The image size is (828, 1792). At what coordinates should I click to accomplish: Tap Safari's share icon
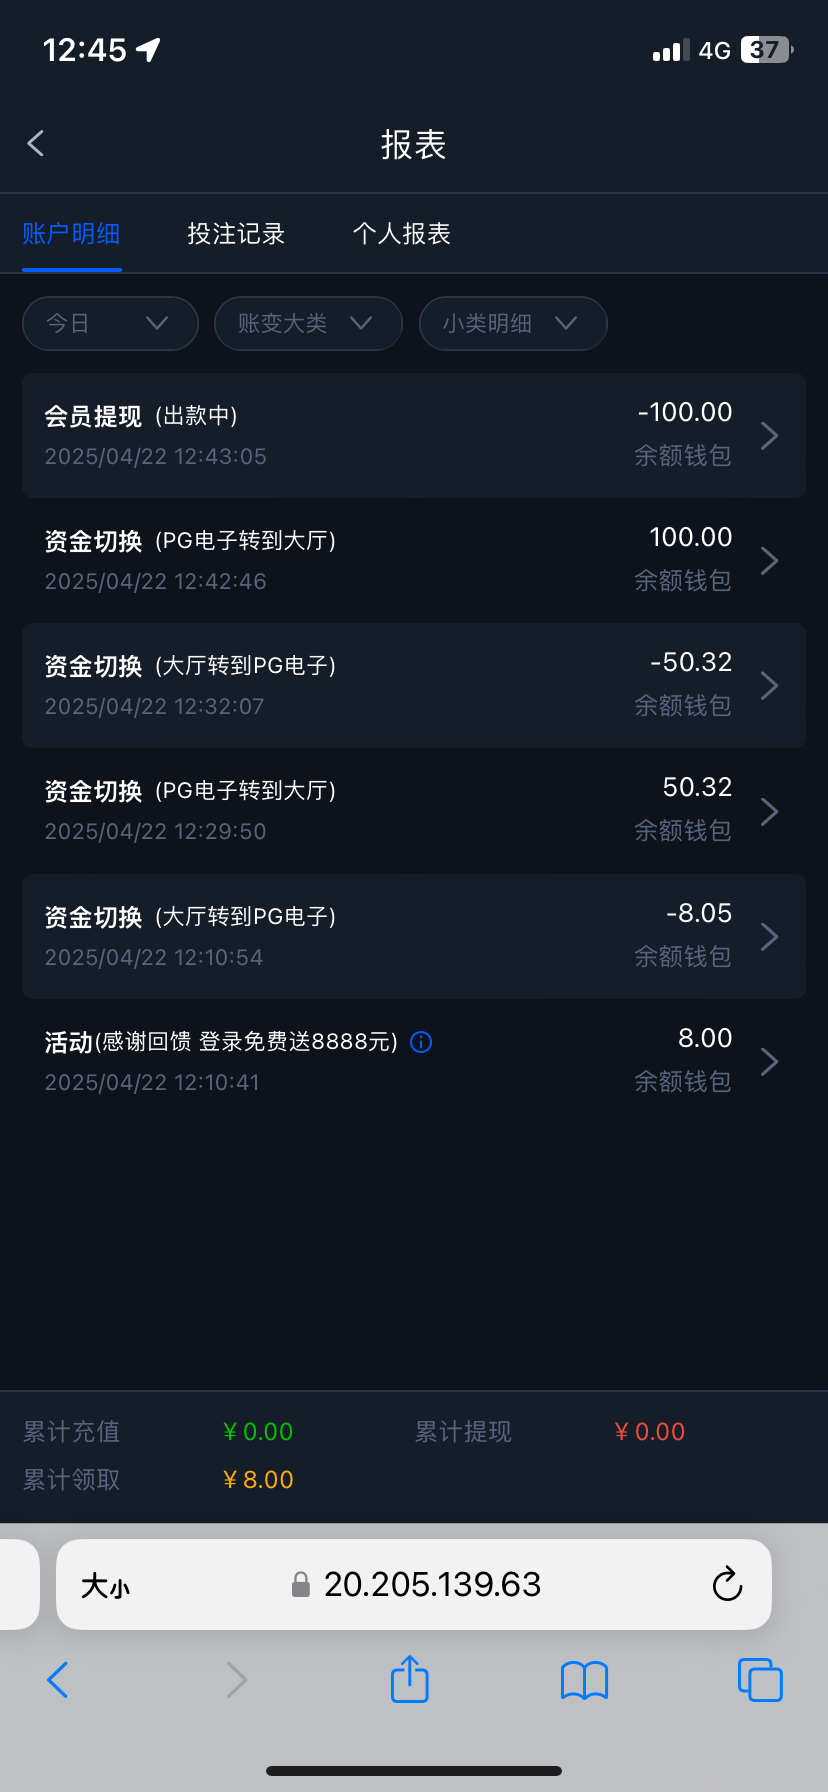point(409,1679)
